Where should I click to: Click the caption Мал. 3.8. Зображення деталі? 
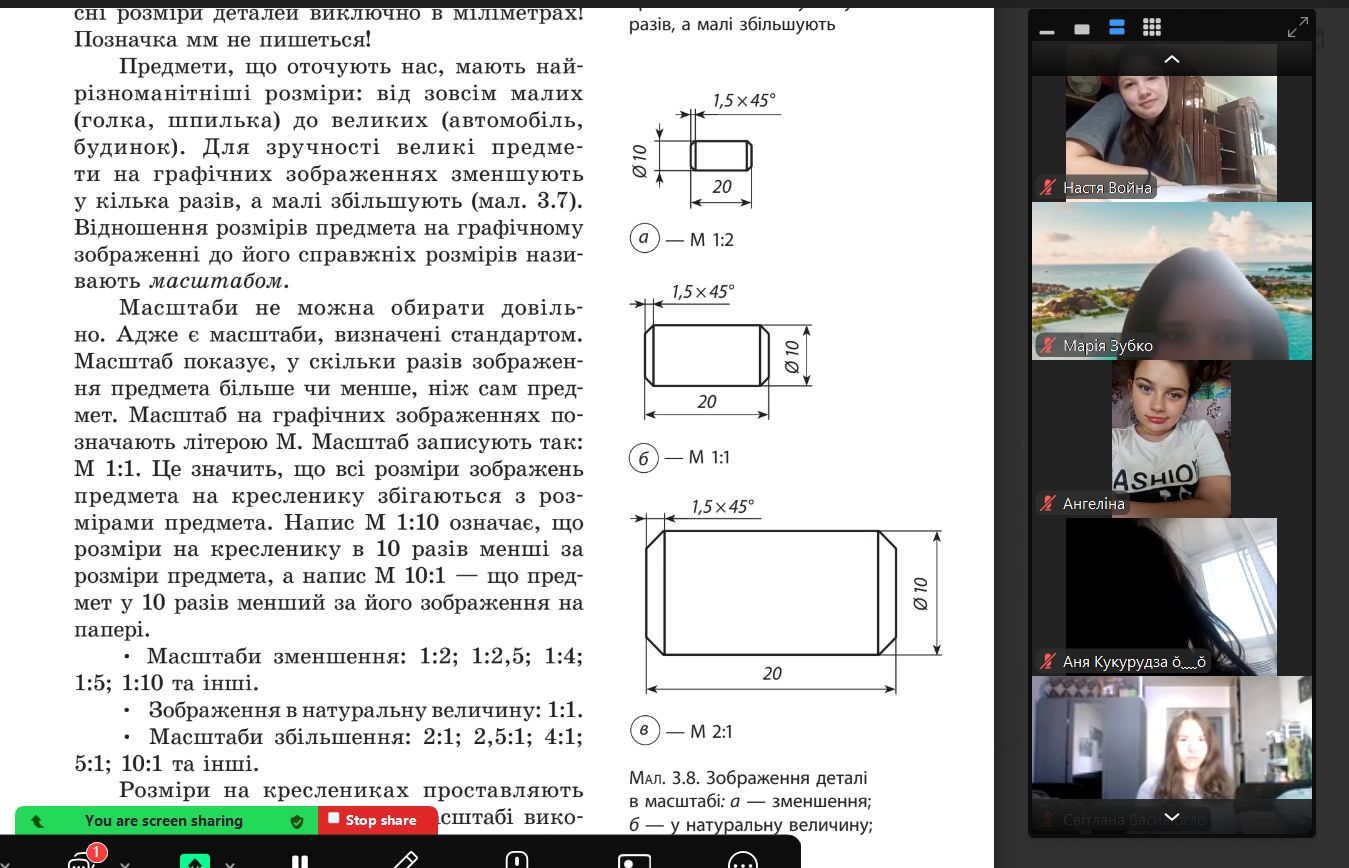point(748,778)
